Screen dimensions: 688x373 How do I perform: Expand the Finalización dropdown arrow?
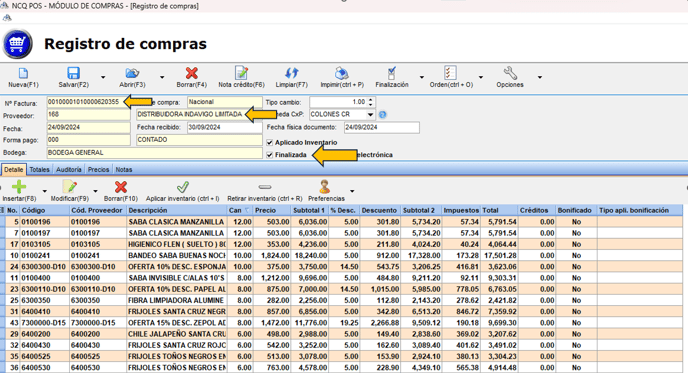422,77
